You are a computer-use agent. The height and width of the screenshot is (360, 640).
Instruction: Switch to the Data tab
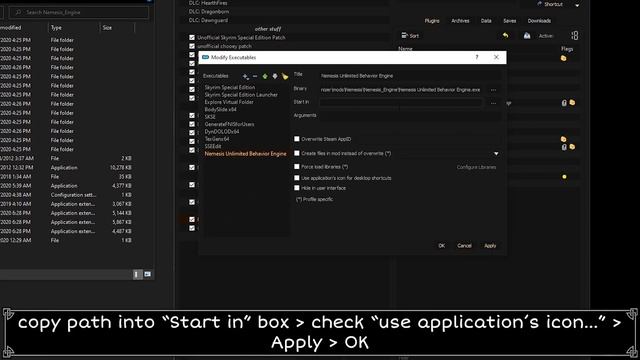486,21
